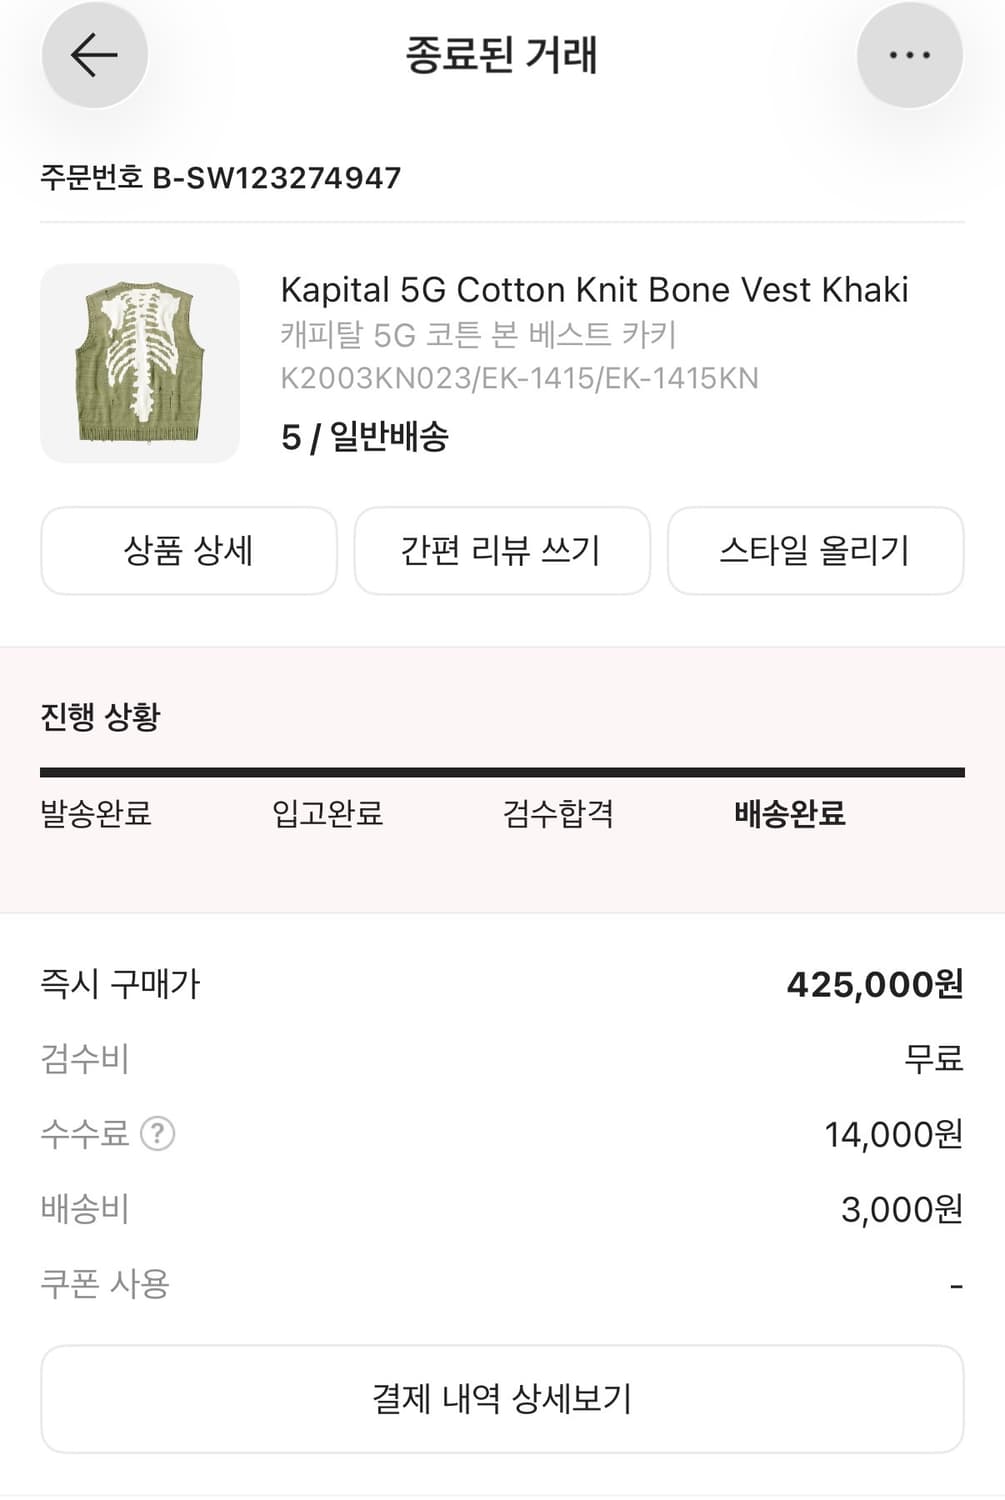Click the product title Kapital 5G Cotton Knit Bone Vest
The width and height of the screenshot is (1005, 1500).
596,291
